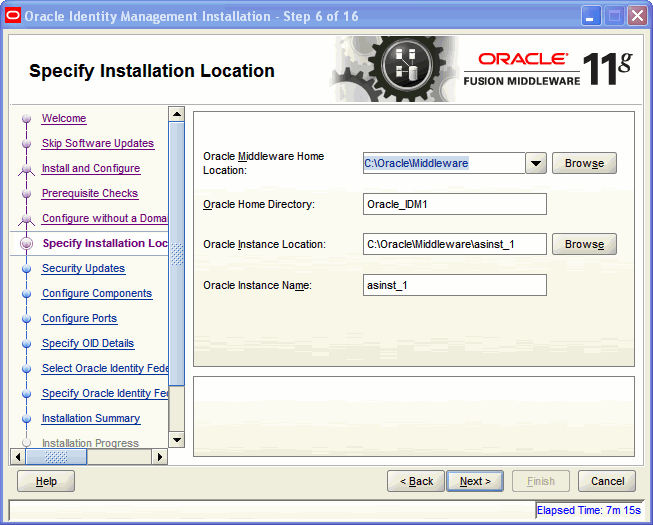This screenshot has width=653, height=525.
Task: Go to Installation Summary step
Action: point(91,418)
